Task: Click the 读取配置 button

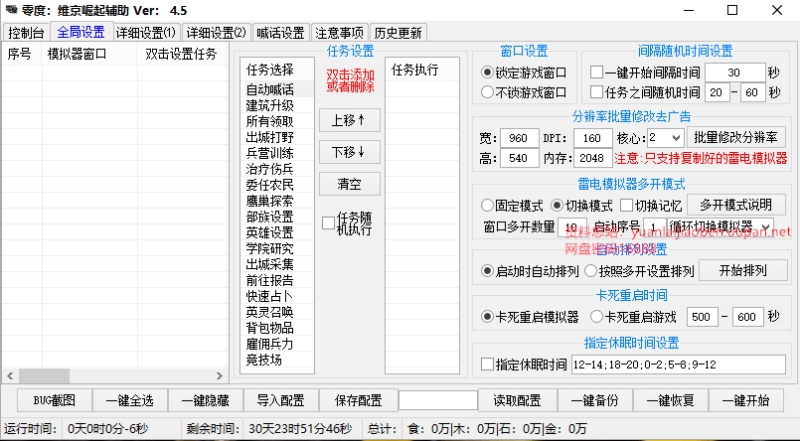Action: coord(517,400)
